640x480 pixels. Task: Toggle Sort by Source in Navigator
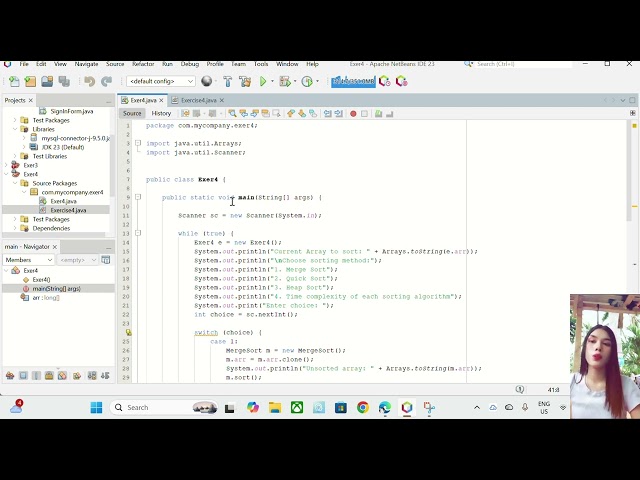pos(105,376)
